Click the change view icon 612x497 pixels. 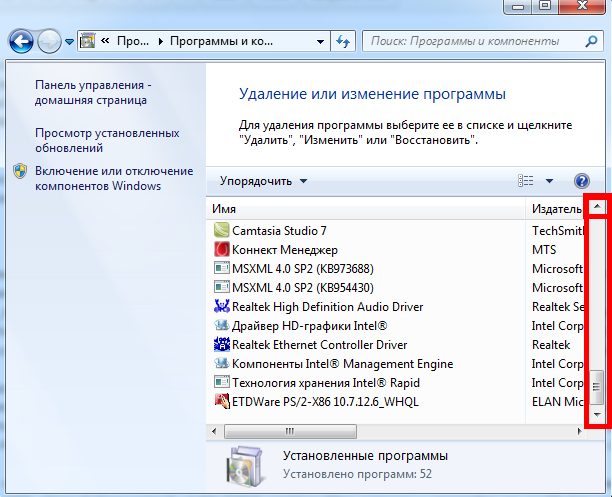[x=525, y=181]
